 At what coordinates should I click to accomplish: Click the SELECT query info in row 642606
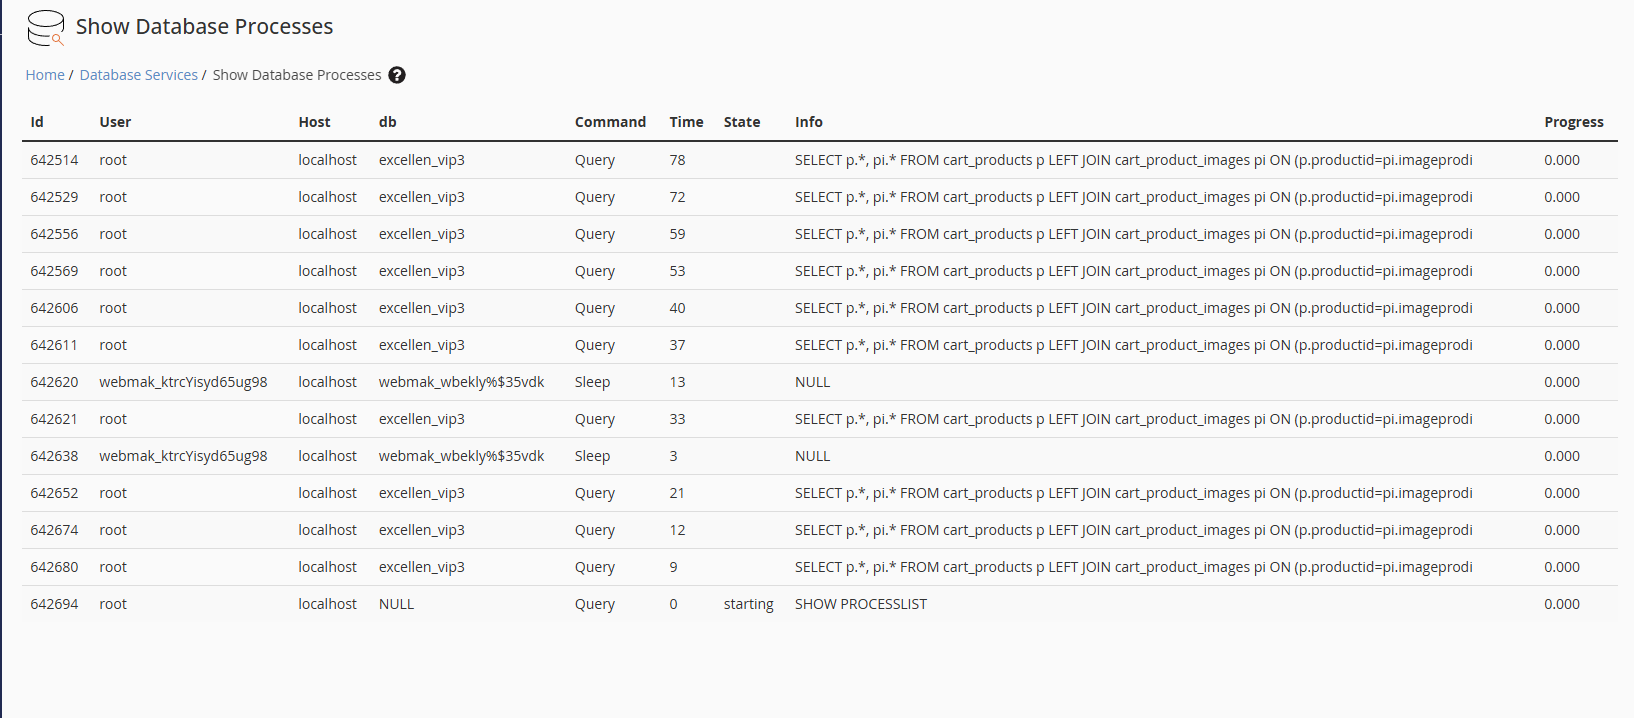click(1133, 308)
